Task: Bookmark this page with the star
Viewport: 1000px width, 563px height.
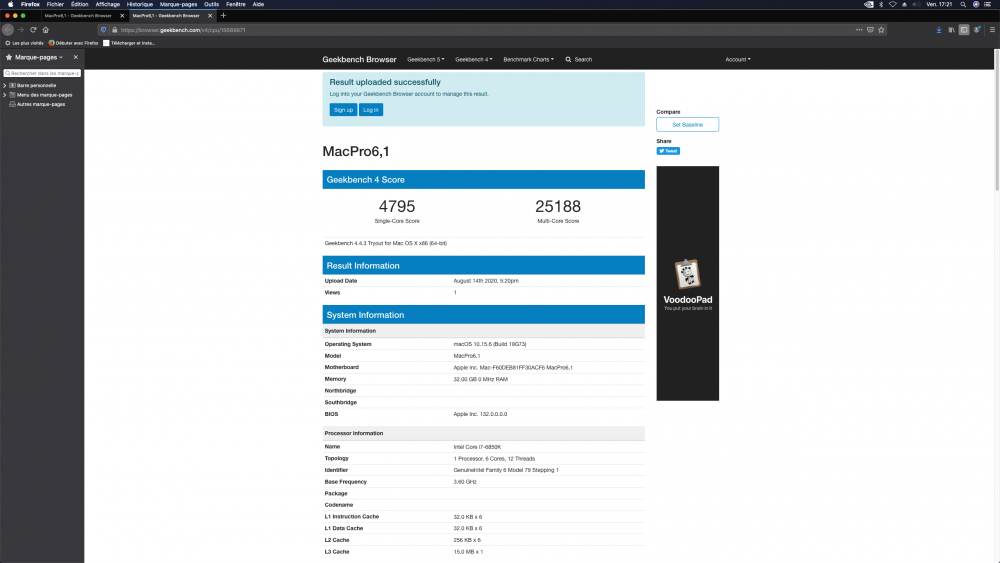Action: click(881, 30)
